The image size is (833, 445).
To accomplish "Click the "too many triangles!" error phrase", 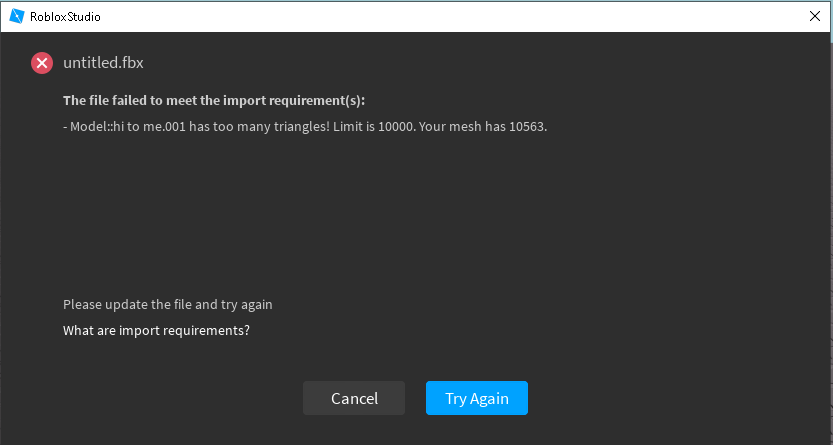I will (268, 127).
